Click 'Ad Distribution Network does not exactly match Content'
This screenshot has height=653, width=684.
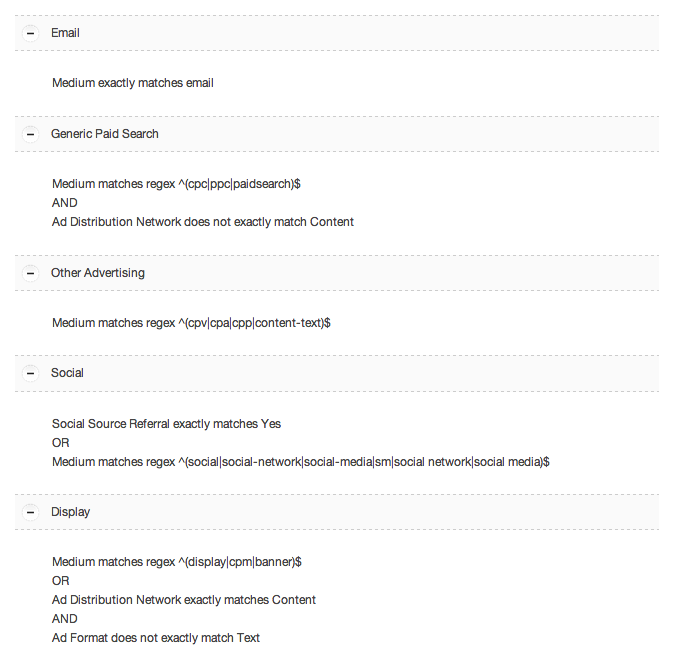[x=203, y=222]
